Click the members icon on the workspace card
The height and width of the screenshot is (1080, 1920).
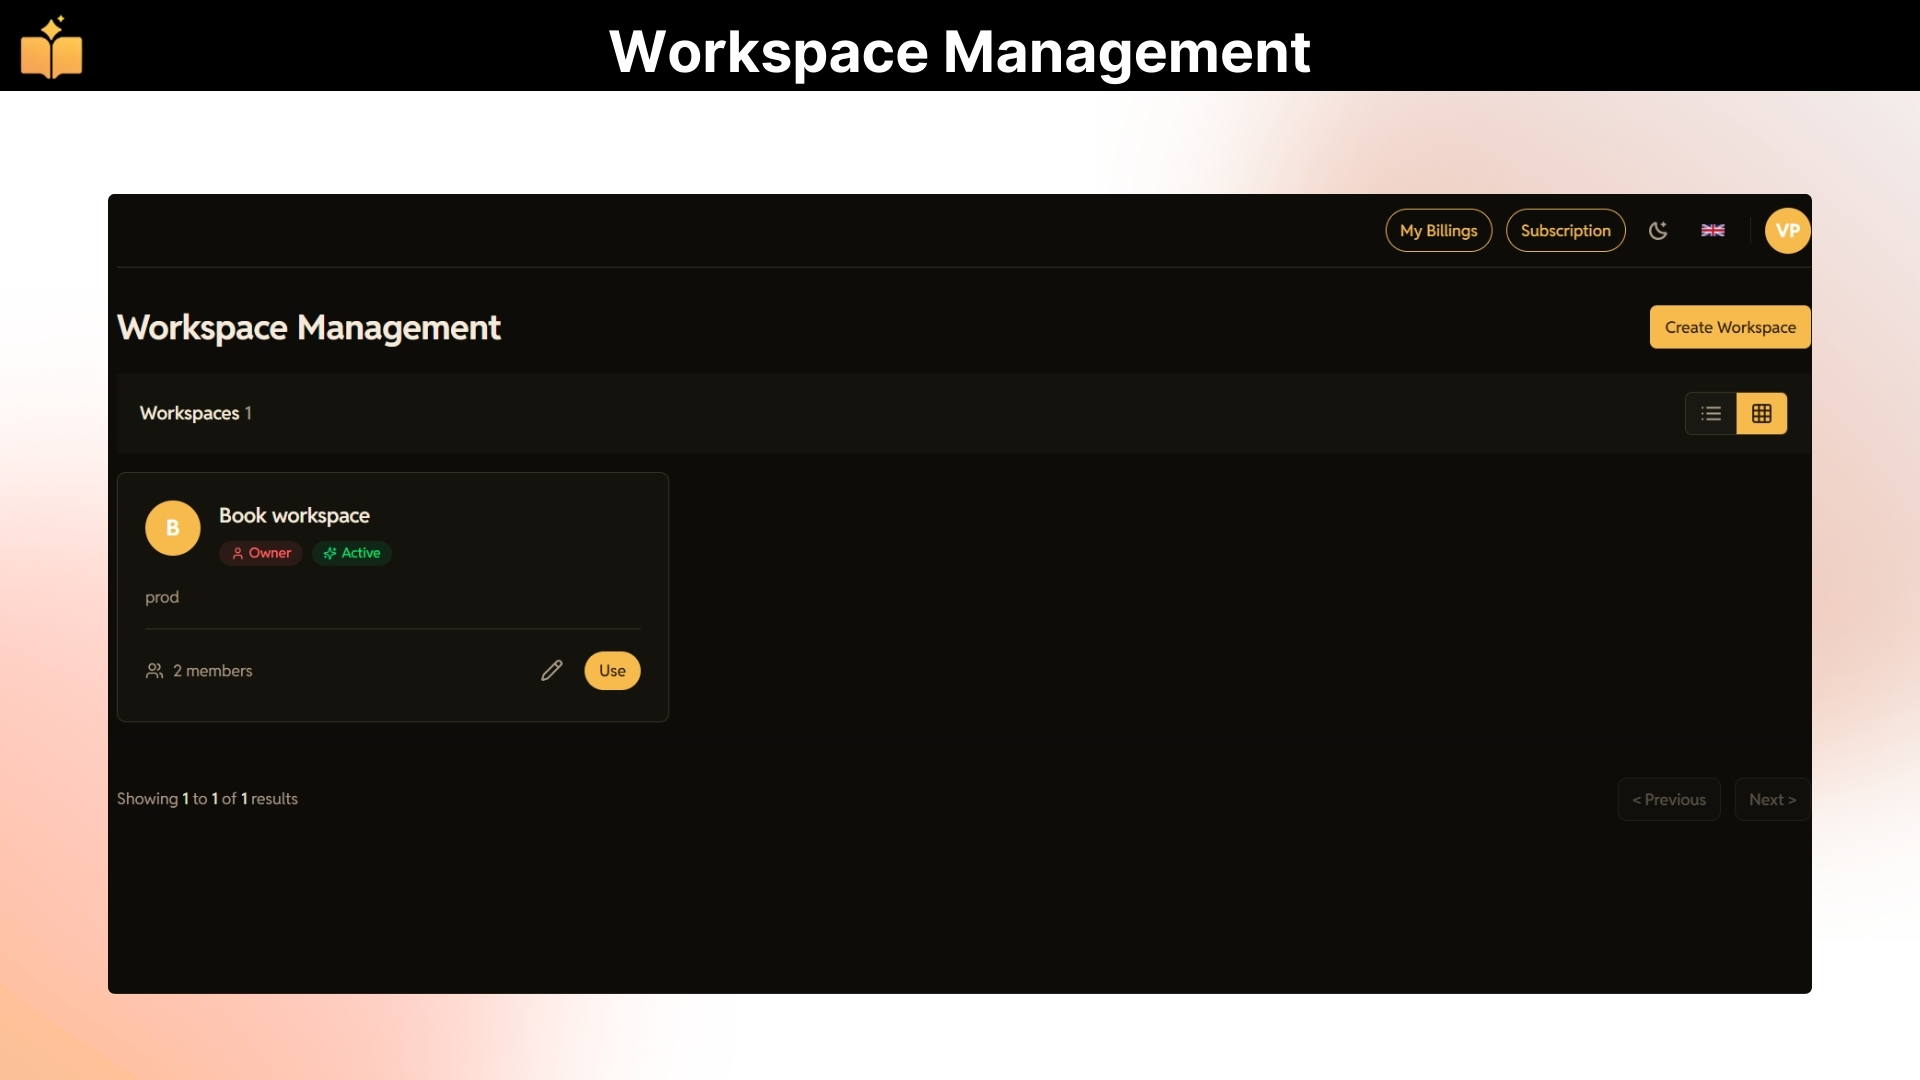coord(155,670)
